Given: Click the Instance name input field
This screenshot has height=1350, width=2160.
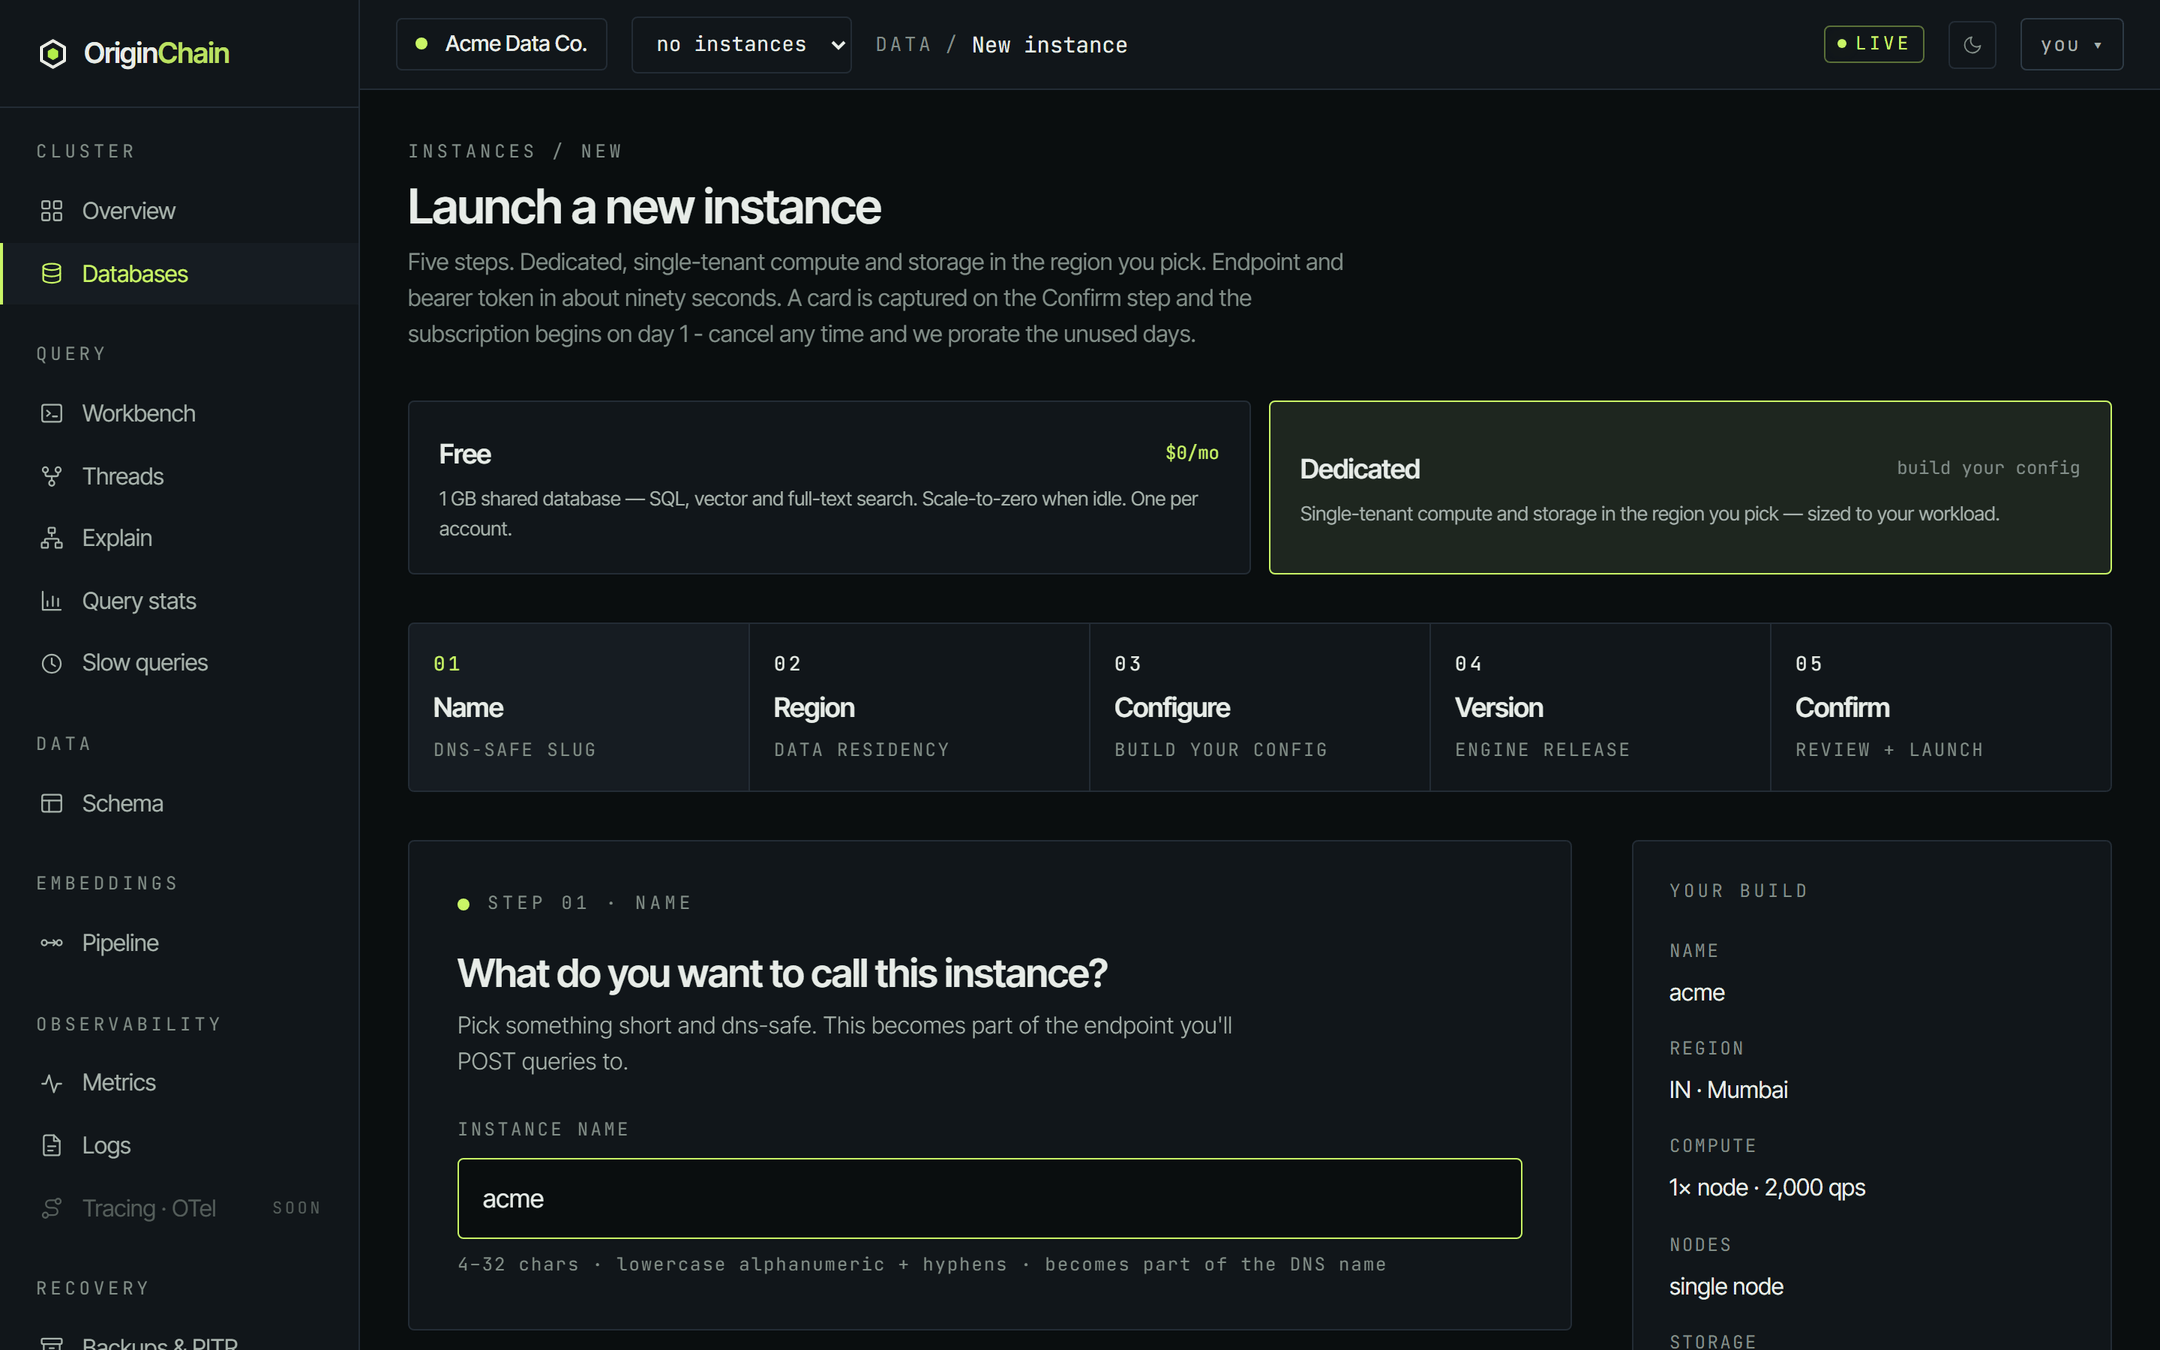Looking at the screenshot, I should (990, 1198).
